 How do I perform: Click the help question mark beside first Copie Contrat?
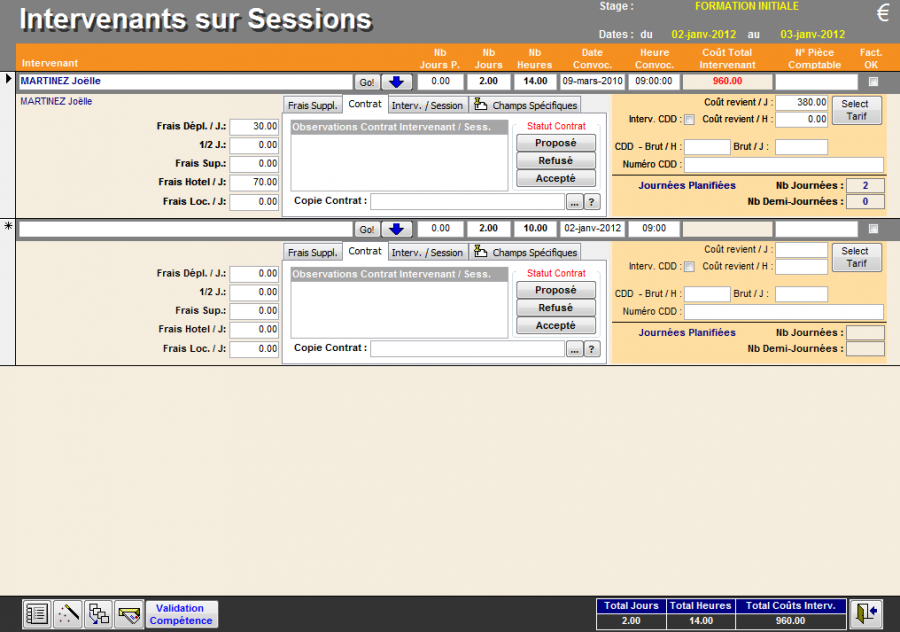point(592,202)
